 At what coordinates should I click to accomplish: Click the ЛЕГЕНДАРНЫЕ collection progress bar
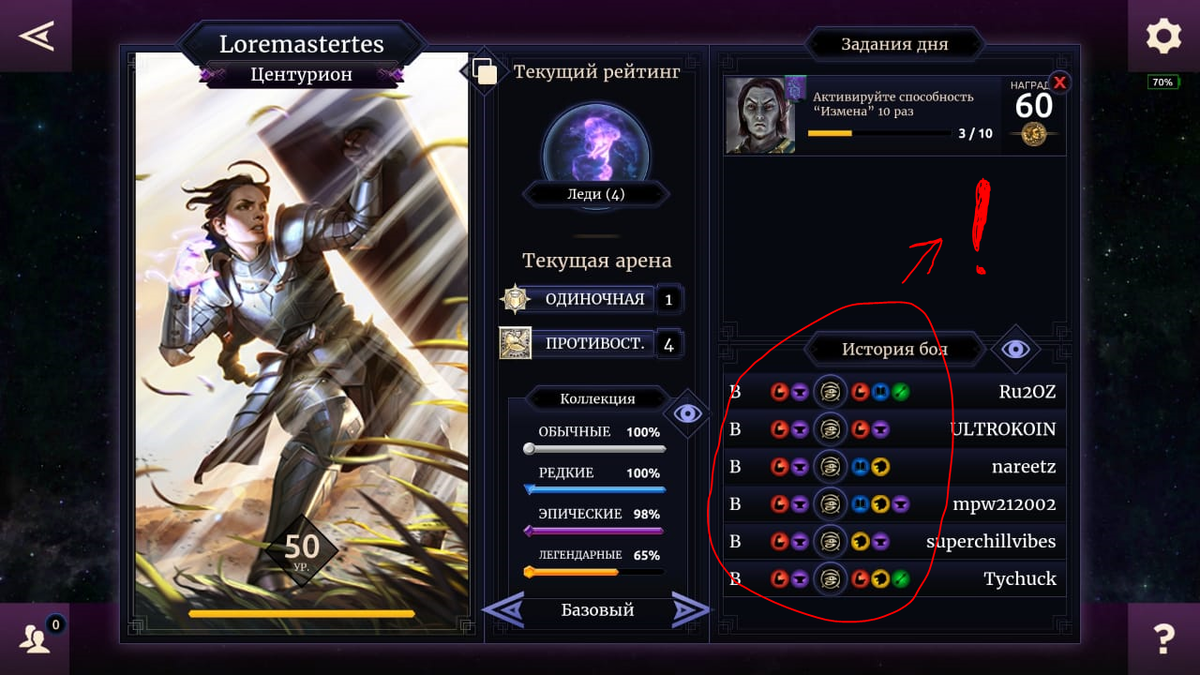pyautogui.click(x=595, y=572)
